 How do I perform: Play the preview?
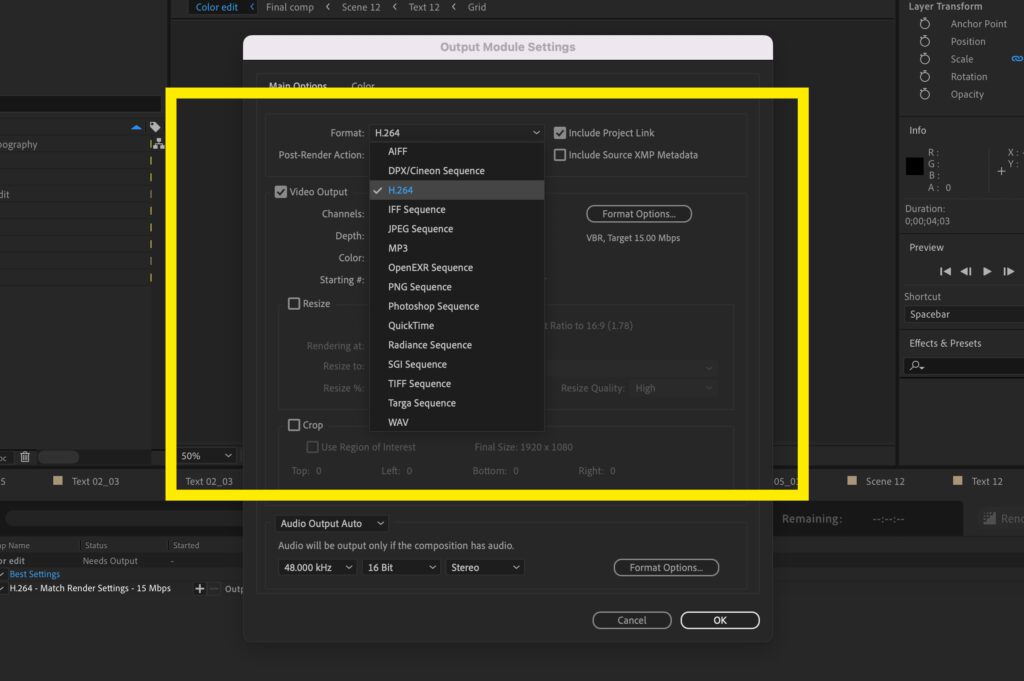987,271
